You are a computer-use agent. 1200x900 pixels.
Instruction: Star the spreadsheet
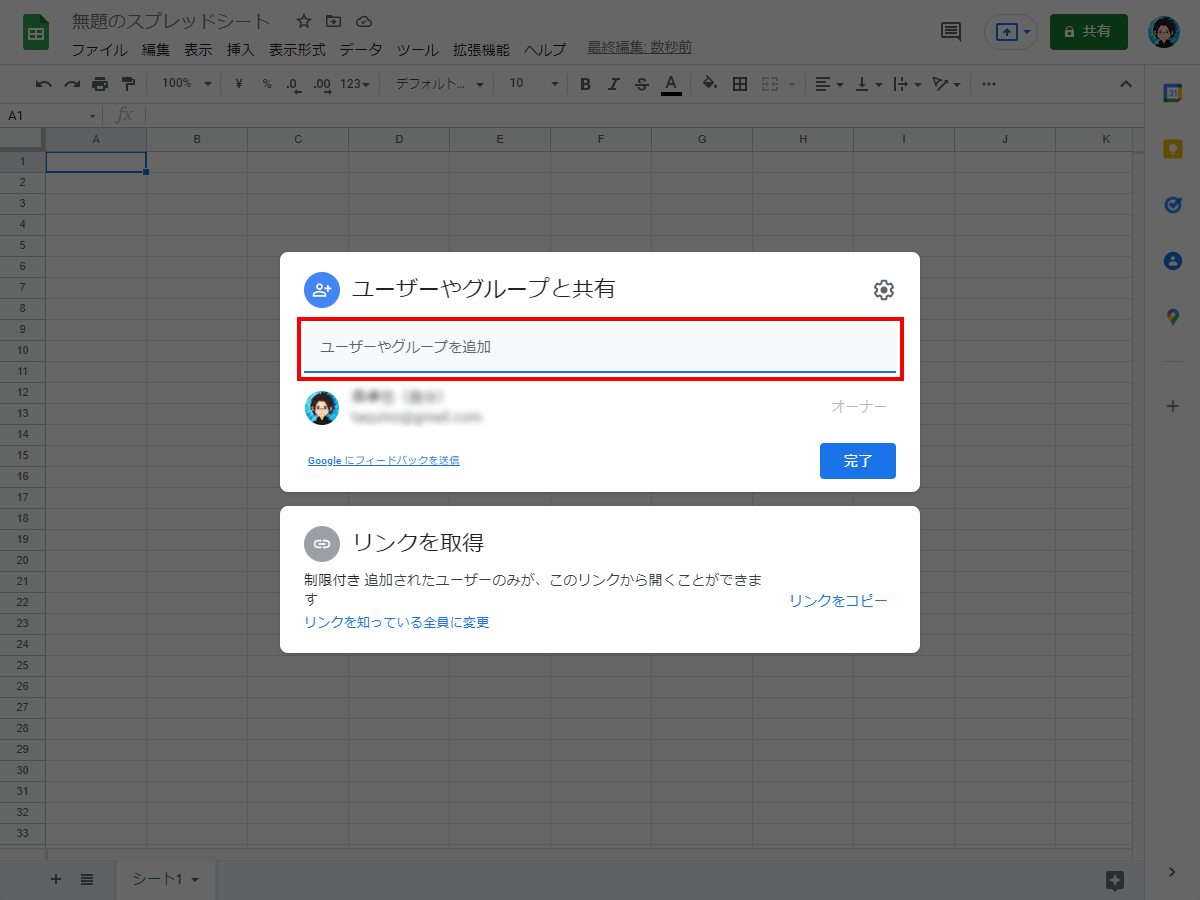304,21
